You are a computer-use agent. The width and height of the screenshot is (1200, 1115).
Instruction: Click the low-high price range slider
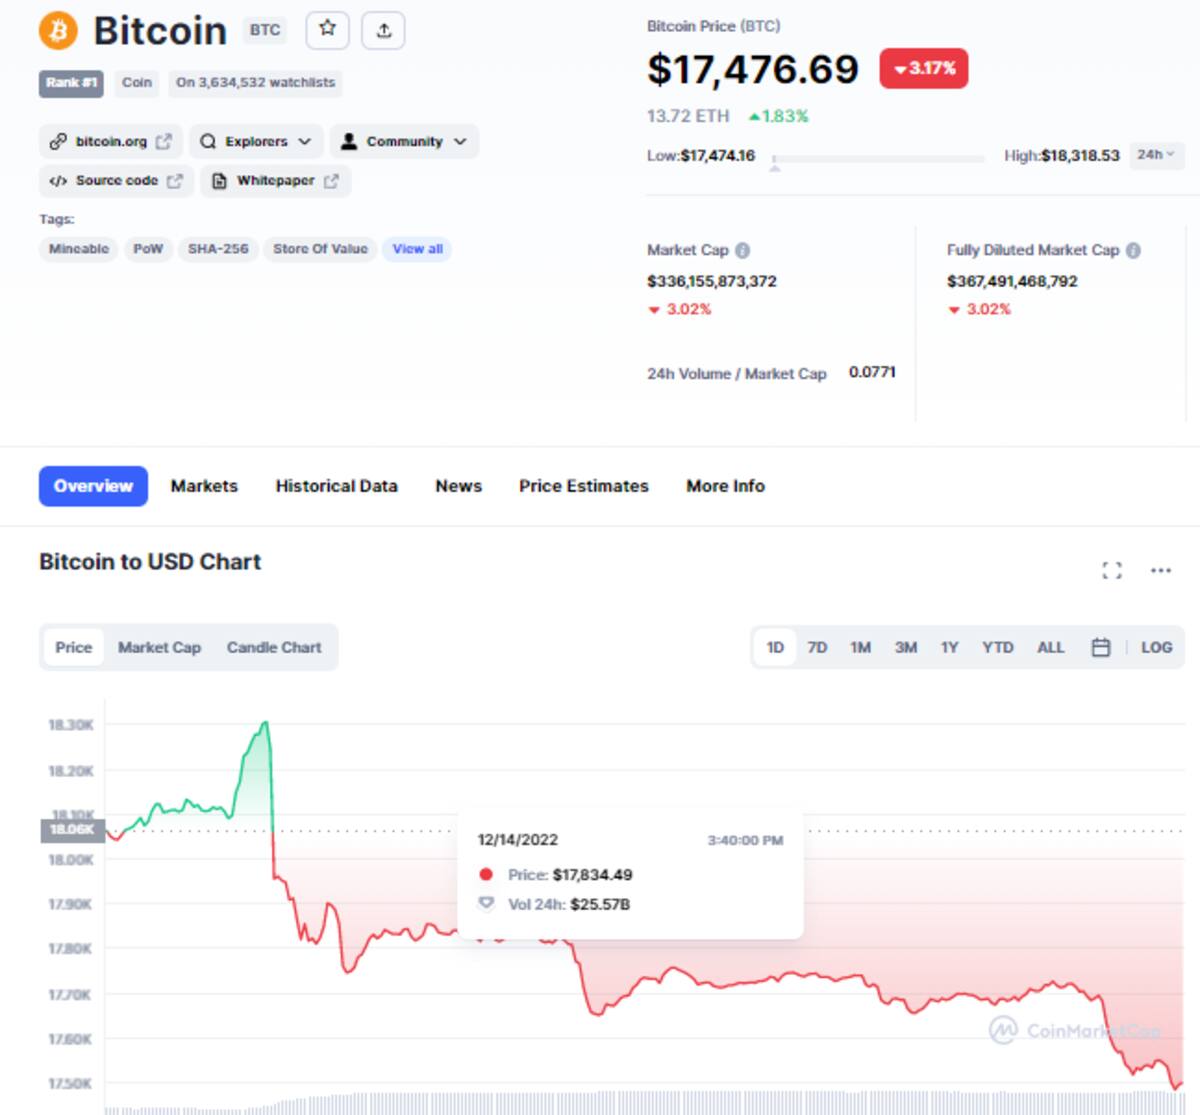pyautogui.click(x=878, y=159)
